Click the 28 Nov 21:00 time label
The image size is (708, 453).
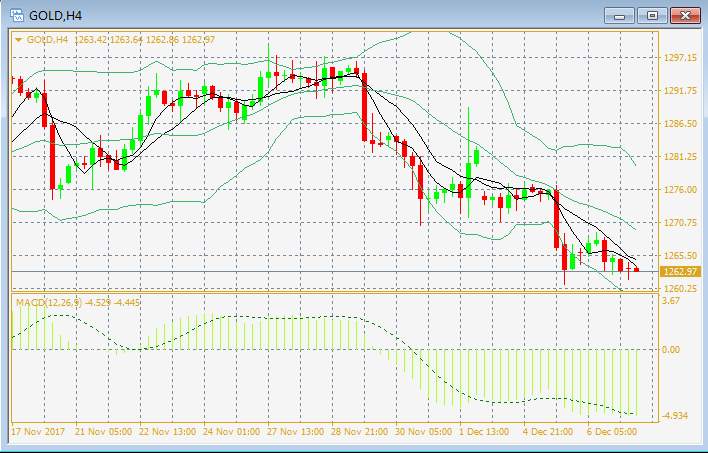coord(359,432)
